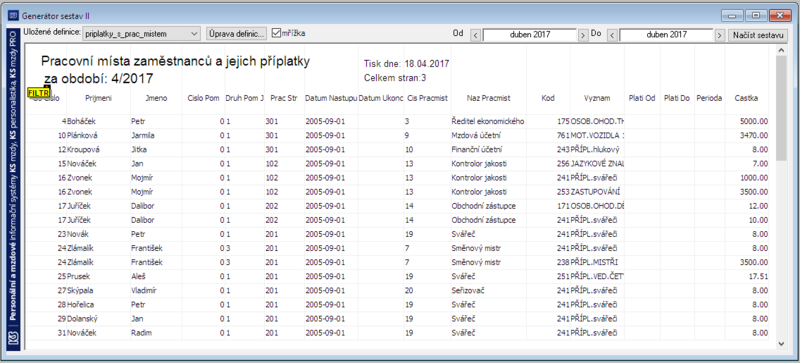Click the KS logo icon in the sidebar

click(x=14, y=338)
